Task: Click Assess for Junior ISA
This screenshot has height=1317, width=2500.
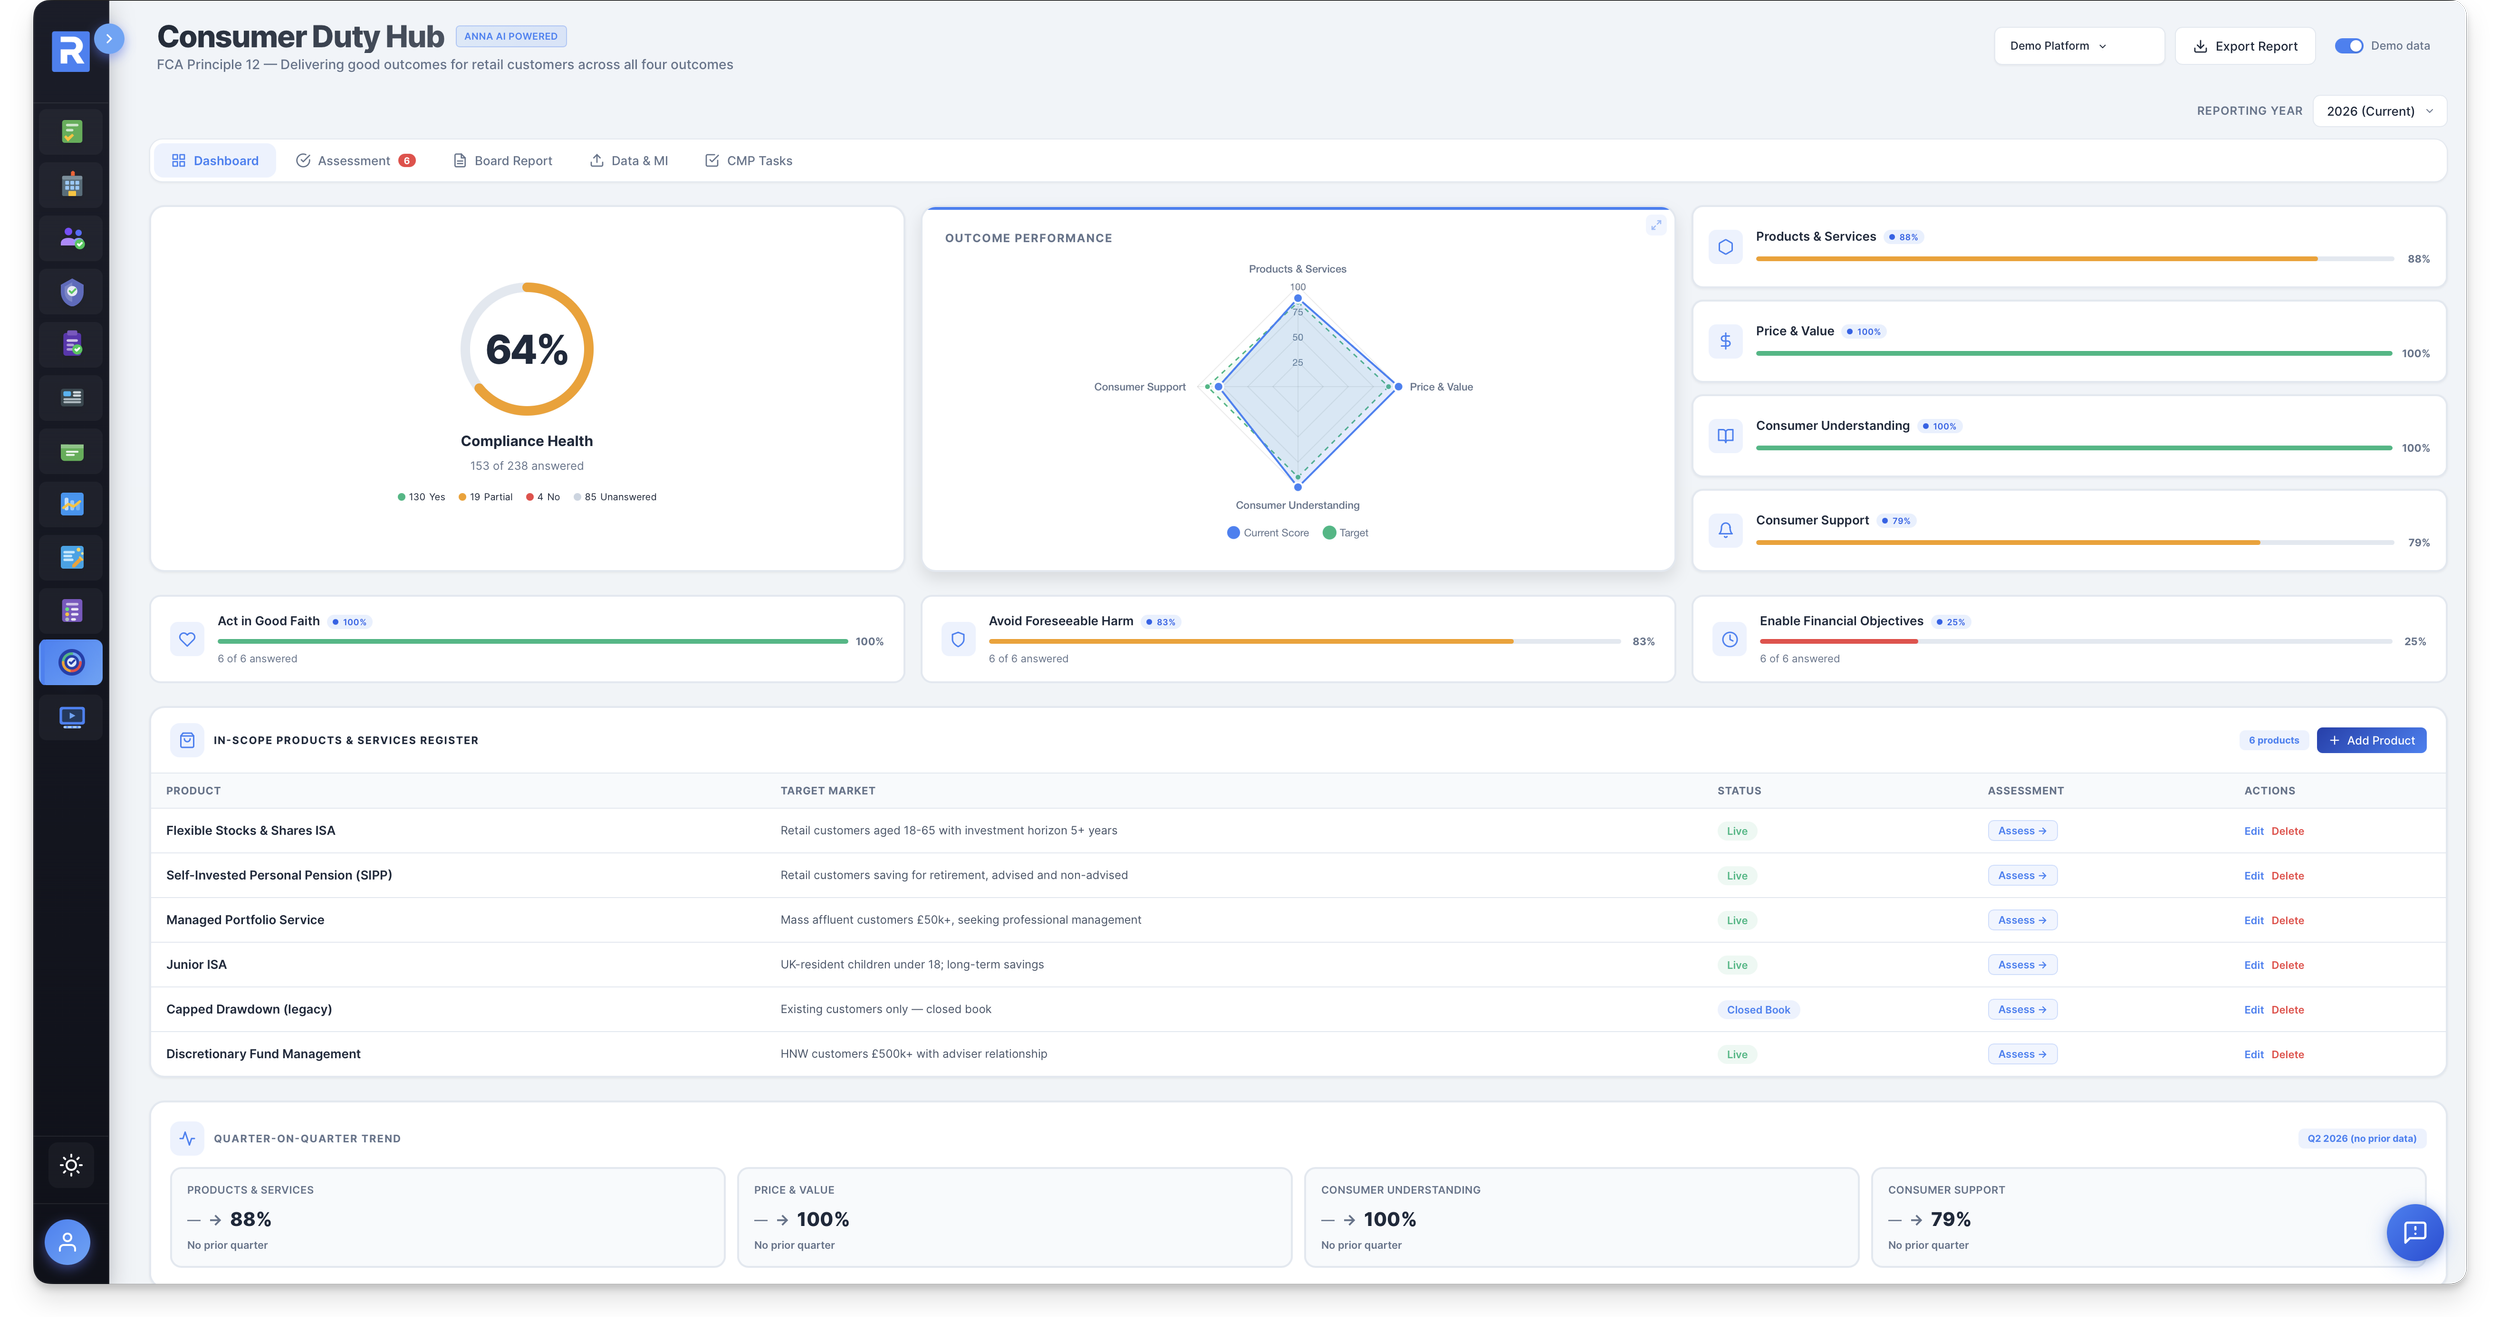Action: point(2021,965)
